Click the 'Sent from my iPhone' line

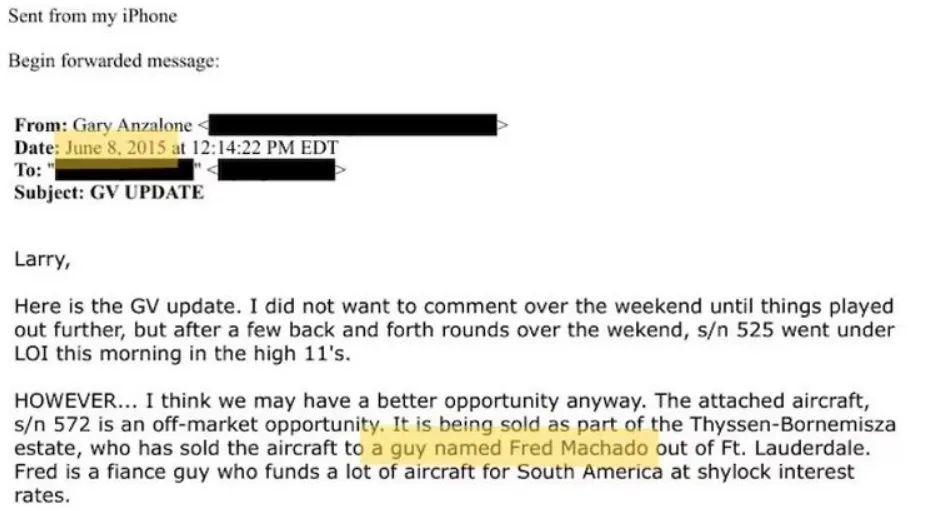(94, 17)
